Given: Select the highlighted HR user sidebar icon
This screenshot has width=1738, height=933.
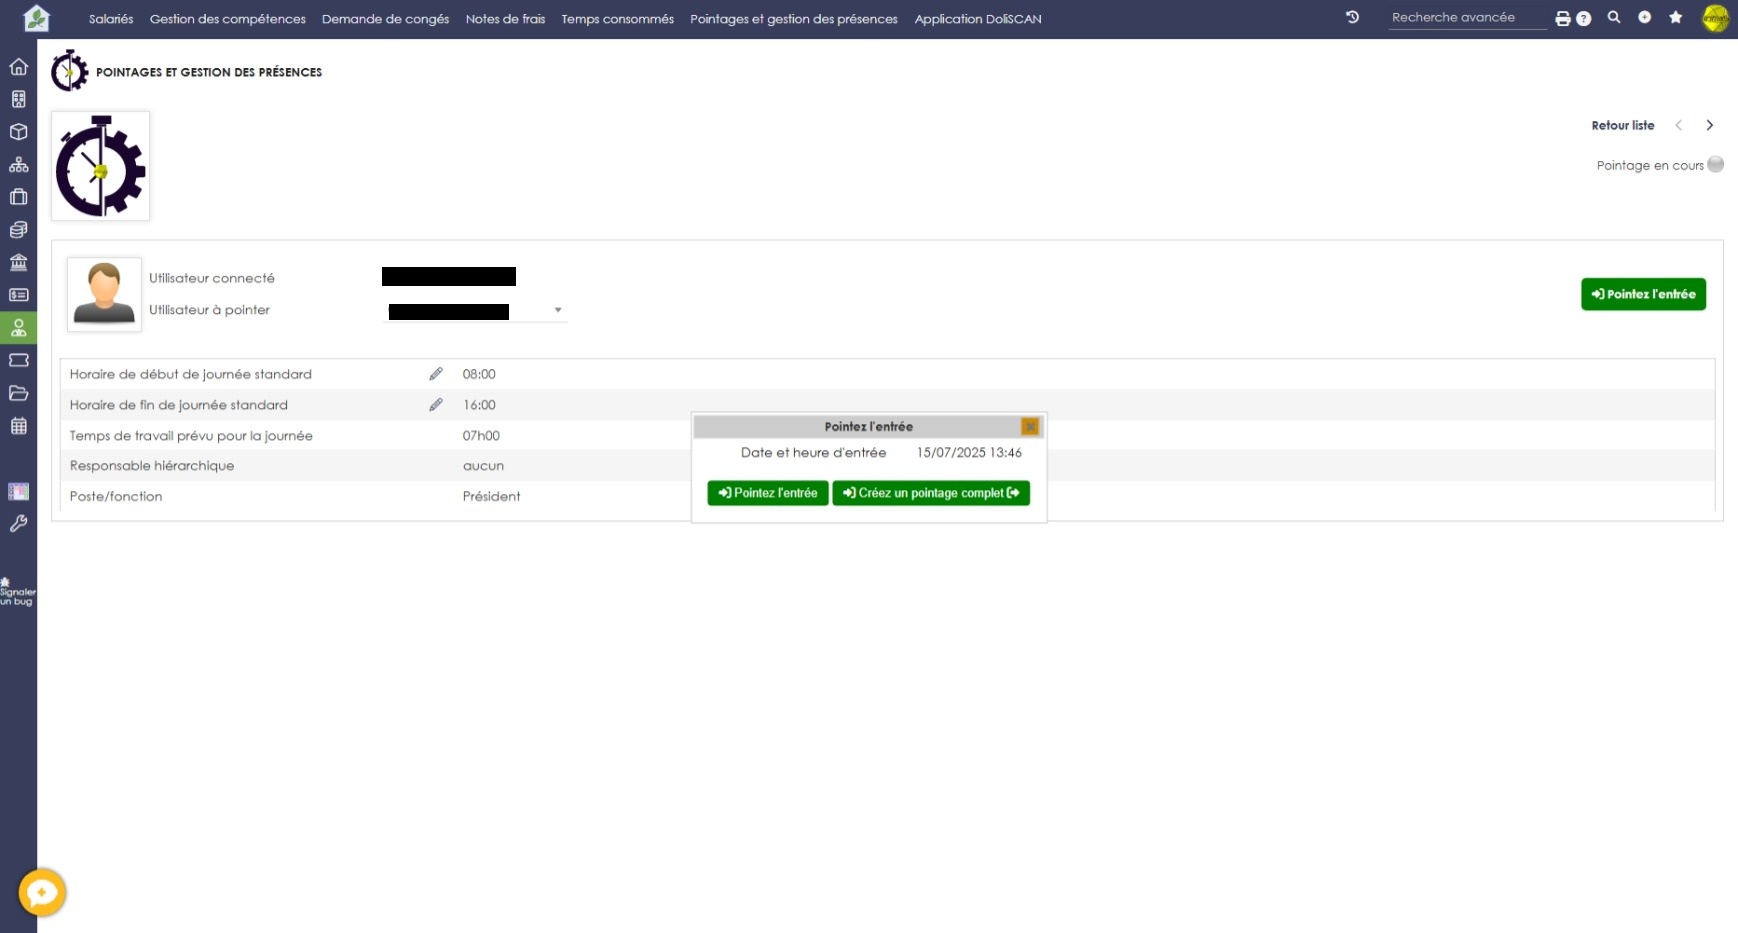Looking at the screenshot, I should (18, 328).
